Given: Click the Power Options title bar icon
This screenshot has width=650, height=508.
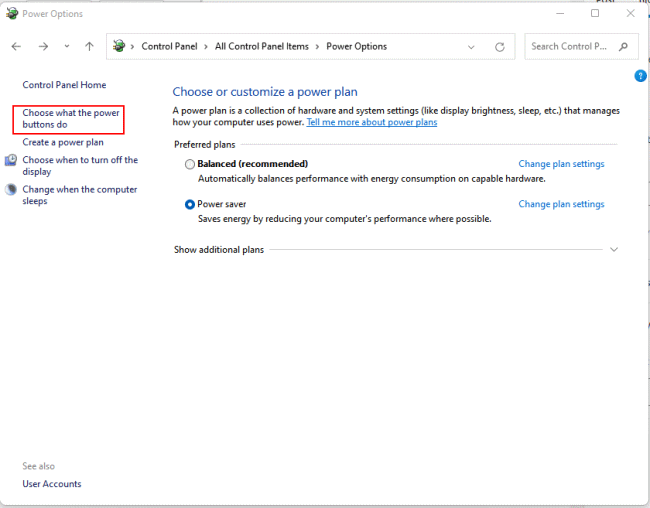Looking at the screenshot, I should [12, 13].
